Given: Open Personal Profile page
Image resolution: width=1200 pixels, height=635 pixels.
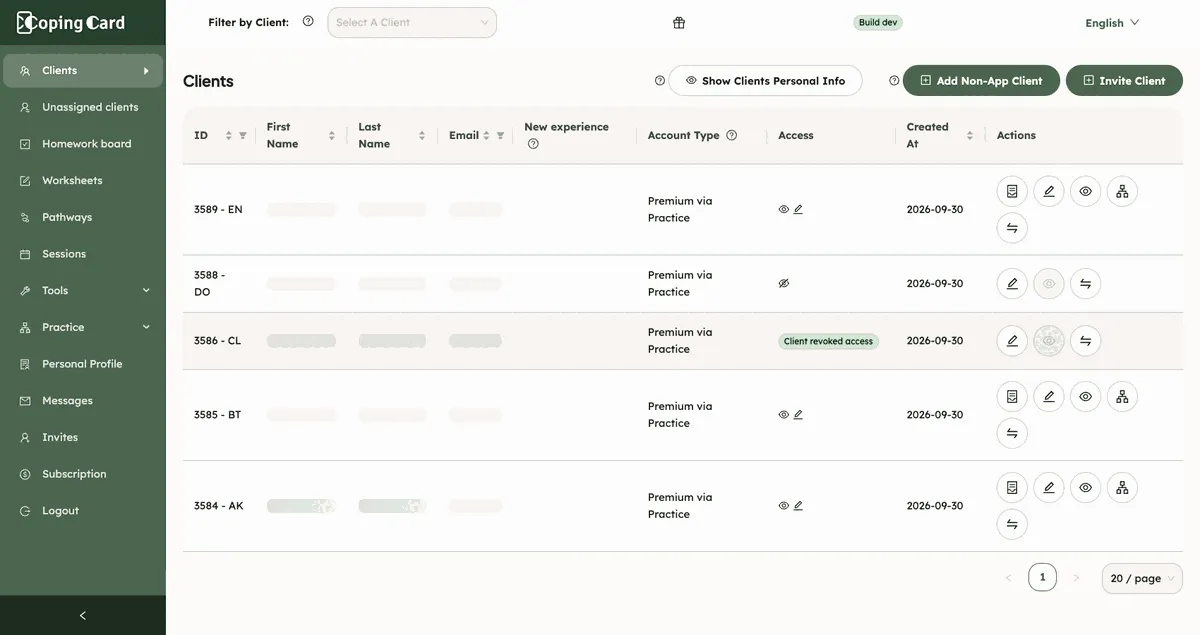Looking at the screenshot, I should [83, 364].
